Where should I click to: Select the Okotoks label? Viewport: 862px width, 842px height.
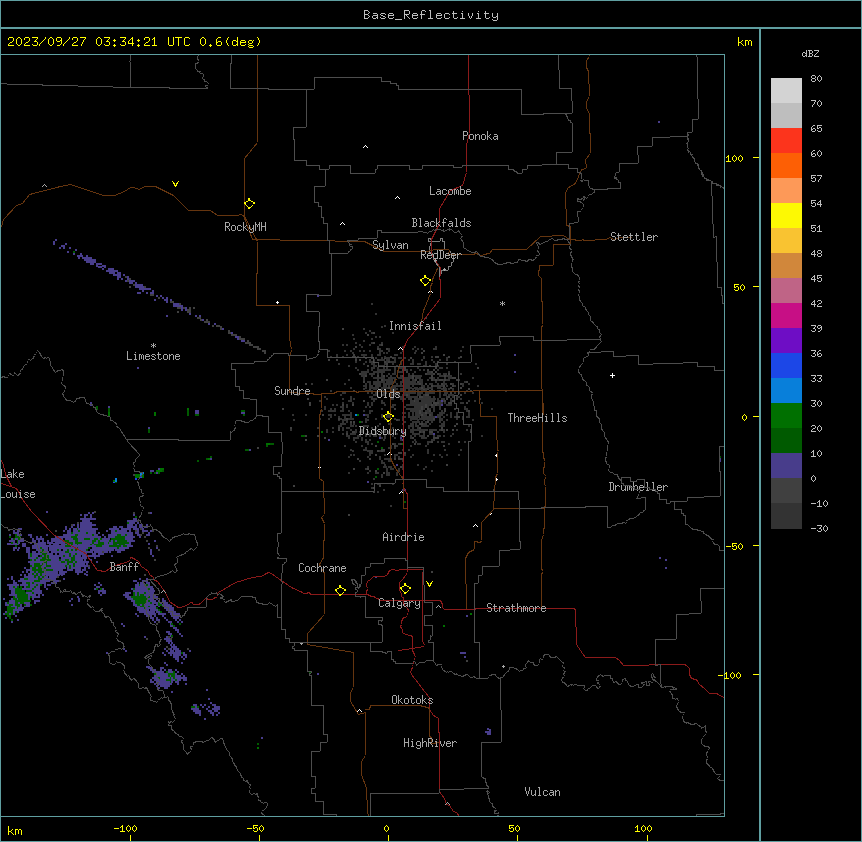pyautogui.click(x=412, y=700)
